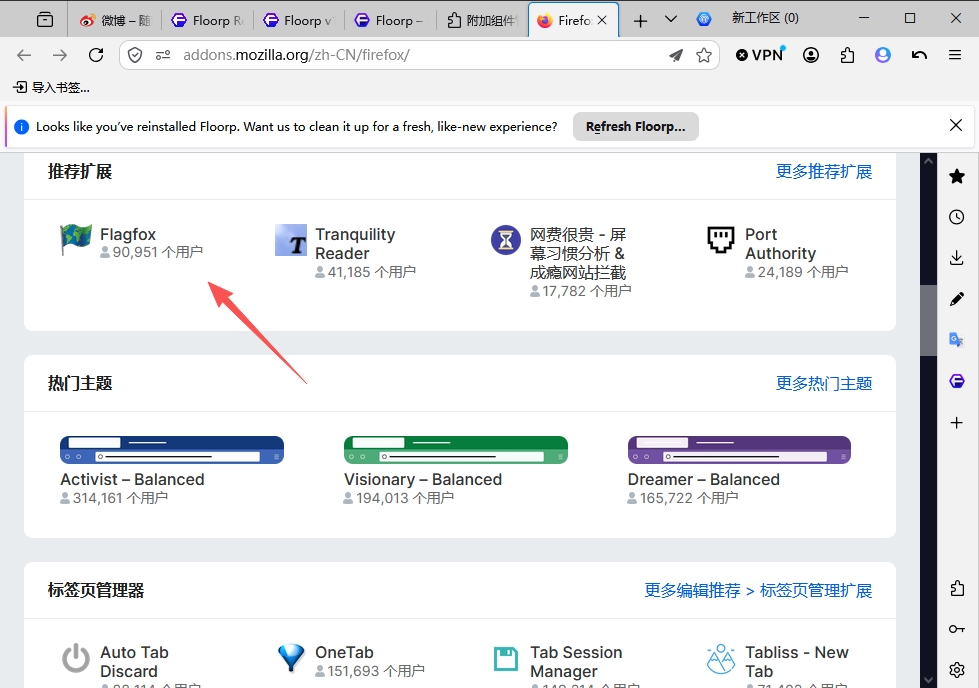This screenshot has height=688, width=979.
Task: Open the OneTab extension link
Action: 344,652
